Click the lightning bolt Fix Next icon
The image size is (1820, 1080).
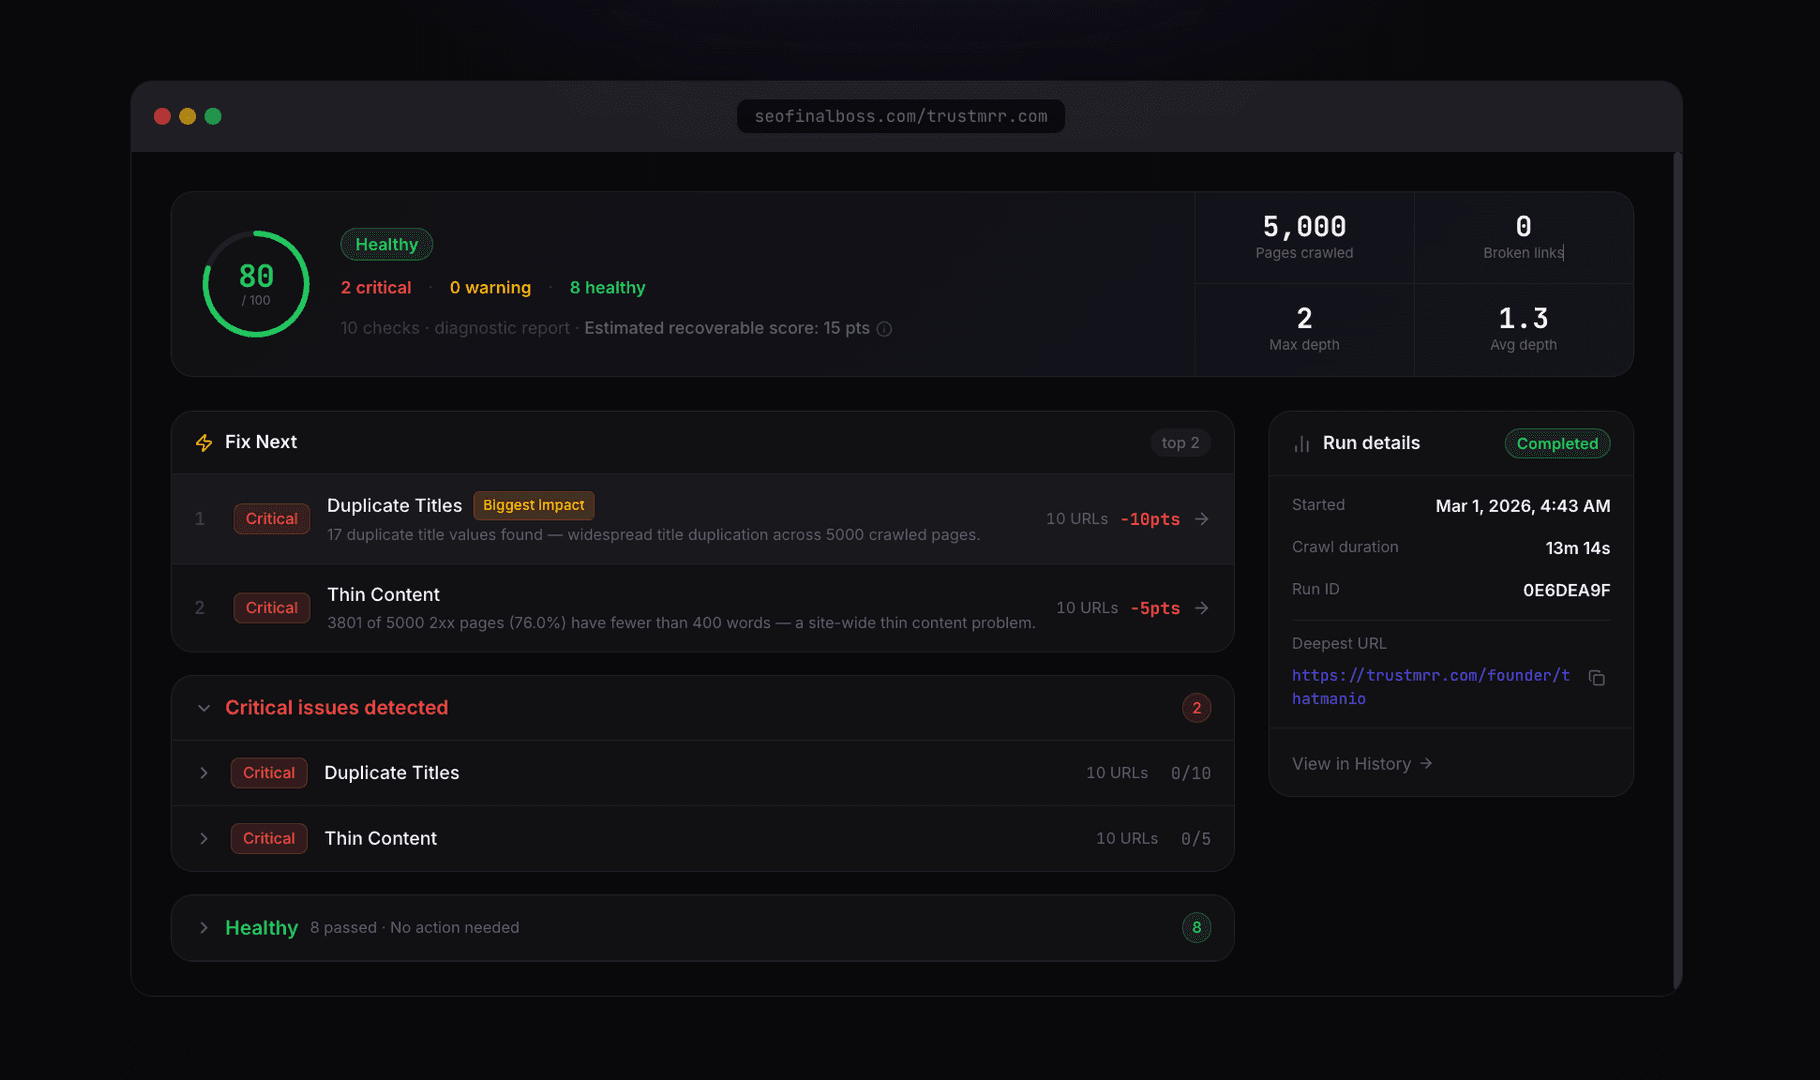204,443
